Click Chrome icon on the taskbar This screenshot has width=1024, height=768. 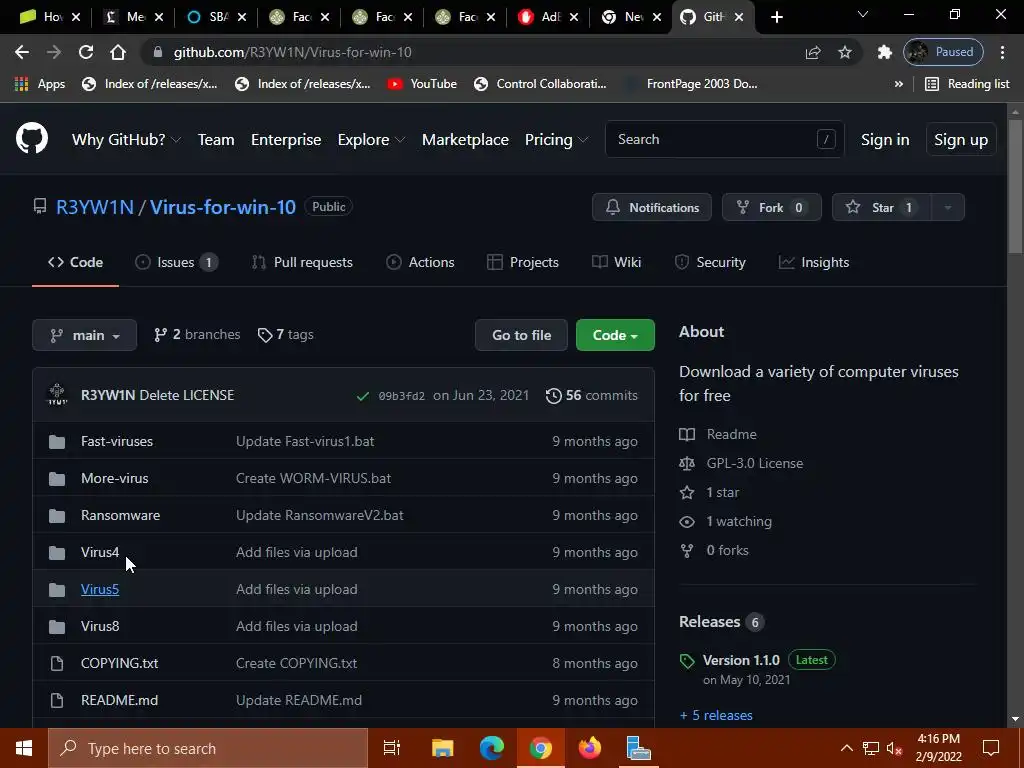(541, 748)
